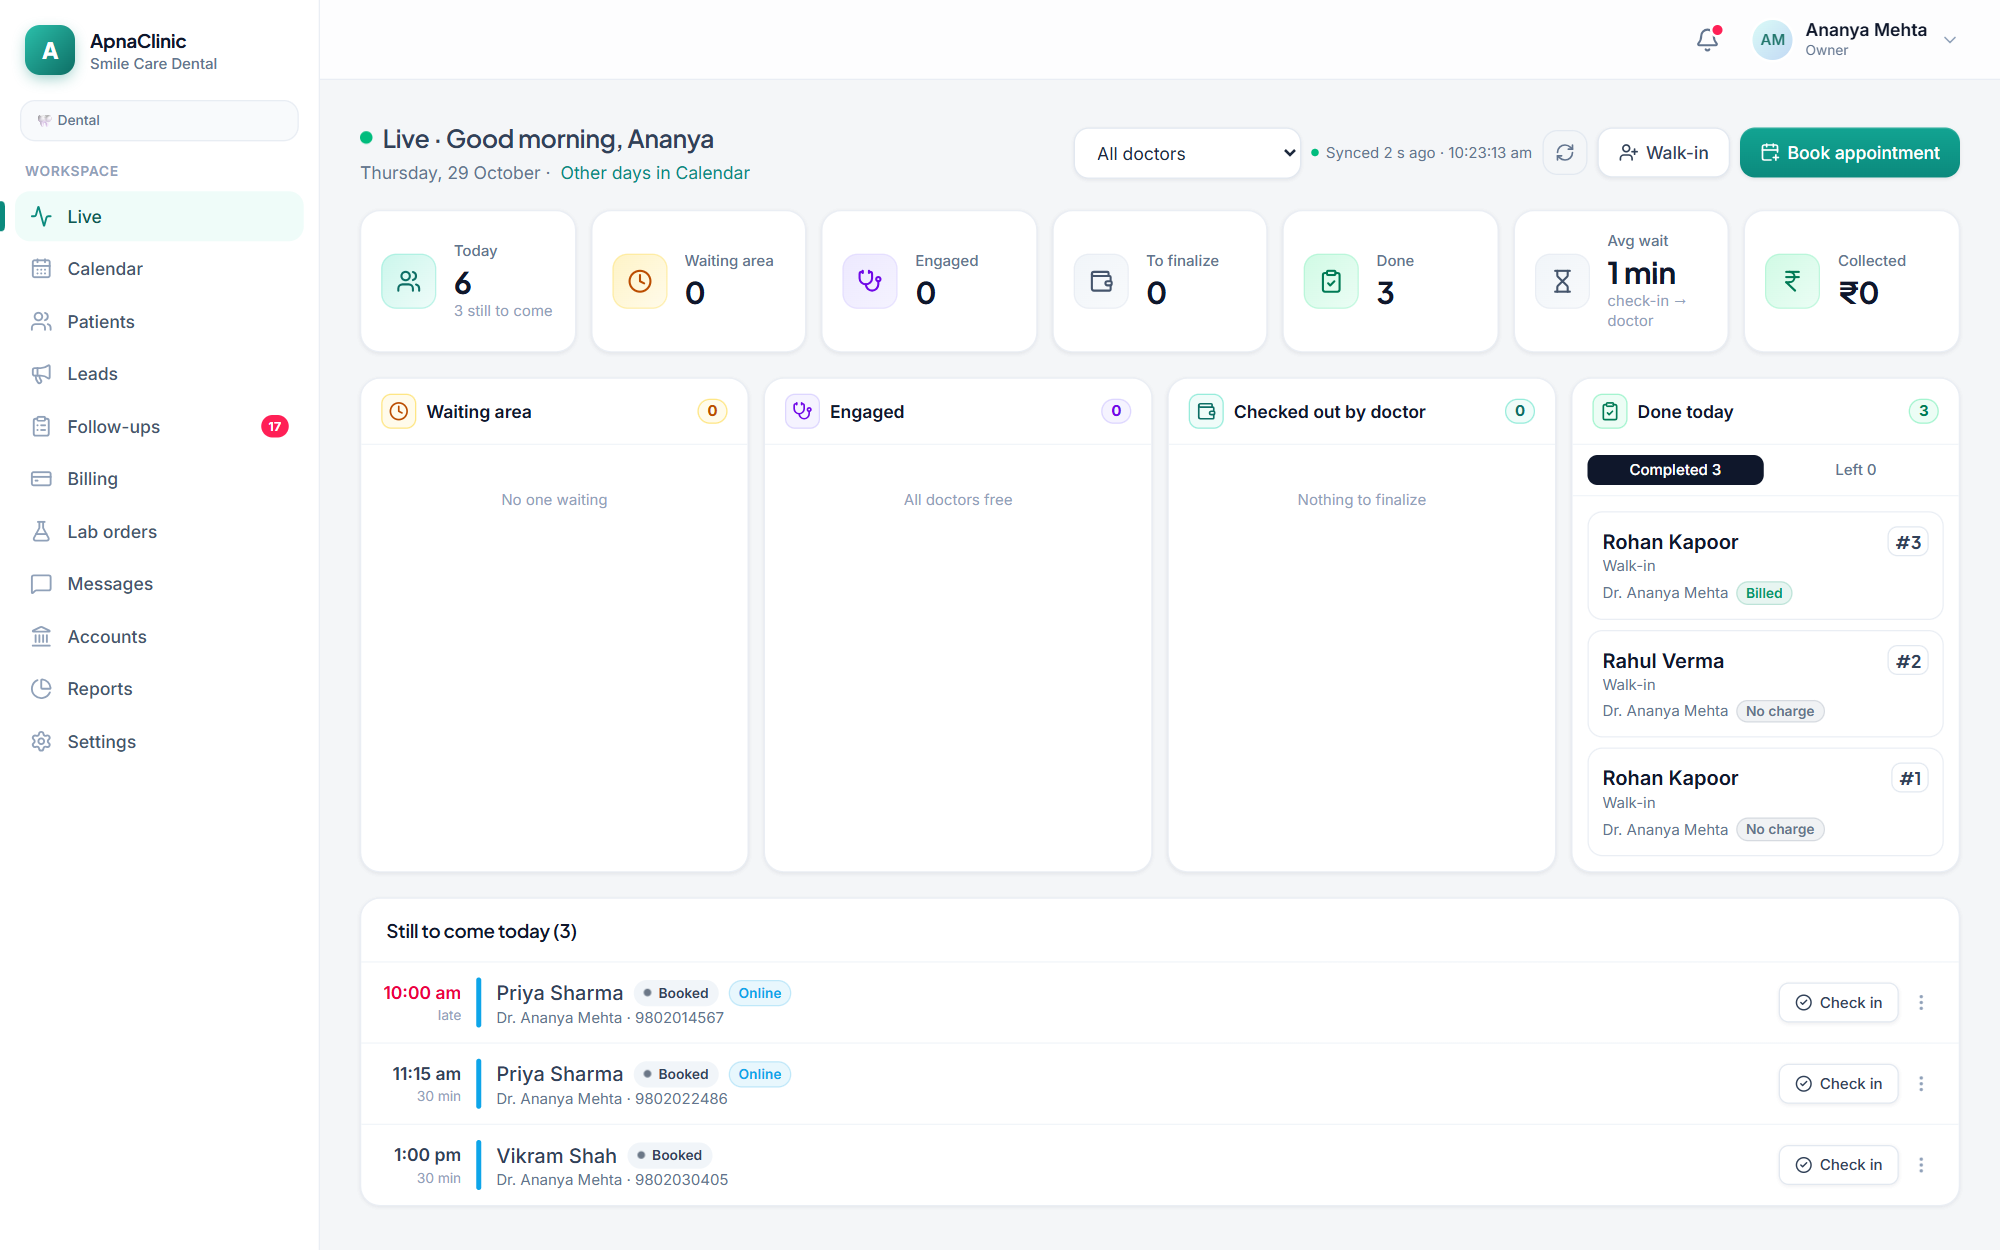Click the Walk-in button
Screen dimensions: 2000x1250
[x=1663, y=153]
